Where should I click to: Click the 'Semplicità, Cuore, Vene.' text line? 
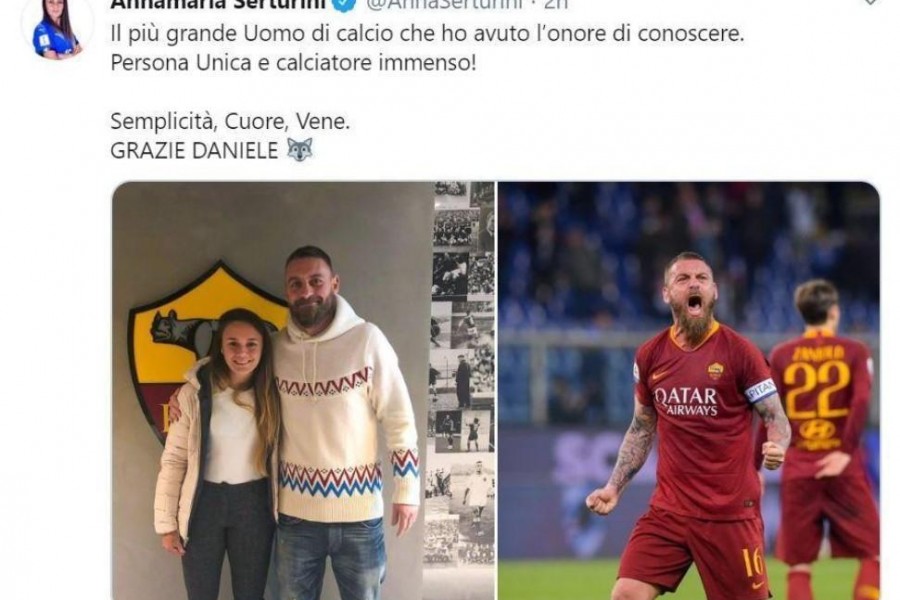pyautogui.click(x=230, y=122)
